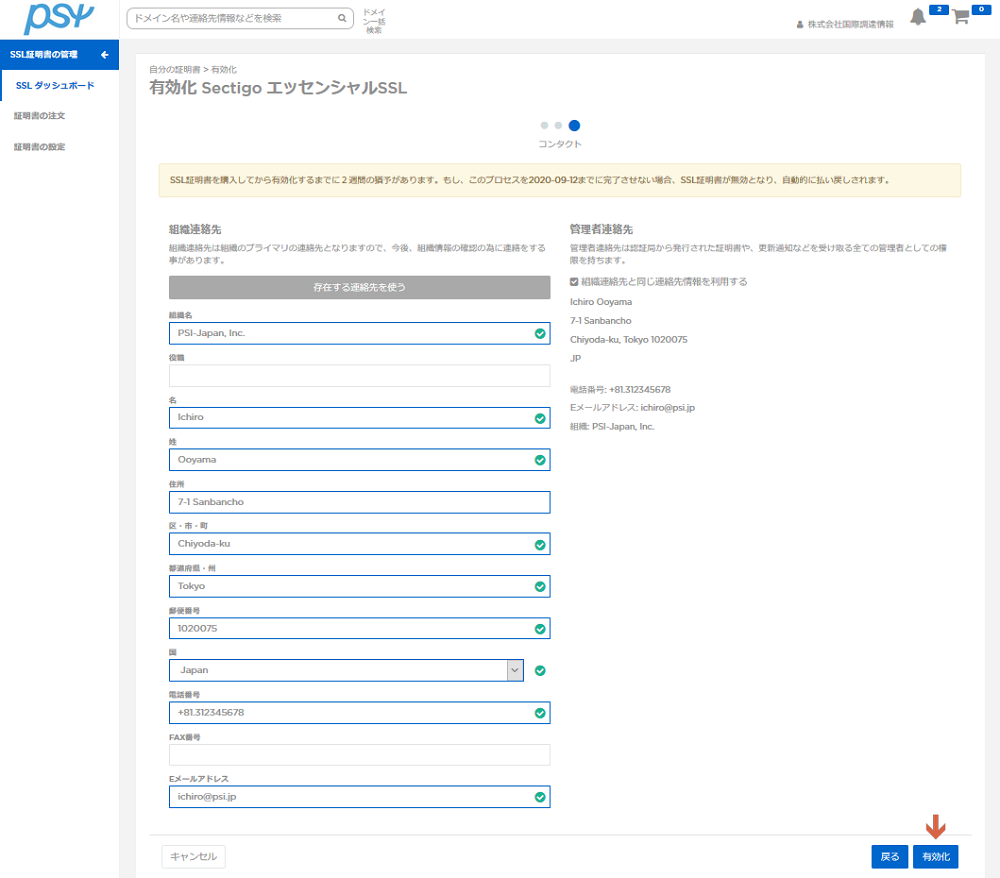
Task: Click the 組織連絡先 heading
Action: 195,230
